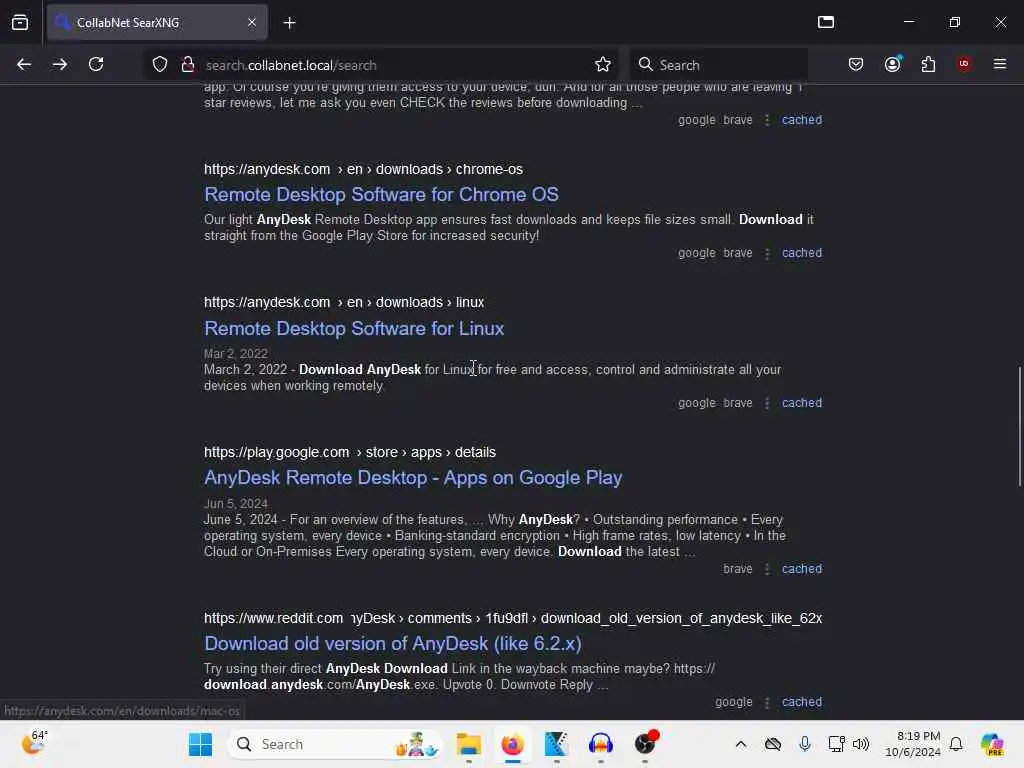Open the Pocket save icon
This screenshot has height=768, width=1024.
pyautogui.click(x=856, y=64)
